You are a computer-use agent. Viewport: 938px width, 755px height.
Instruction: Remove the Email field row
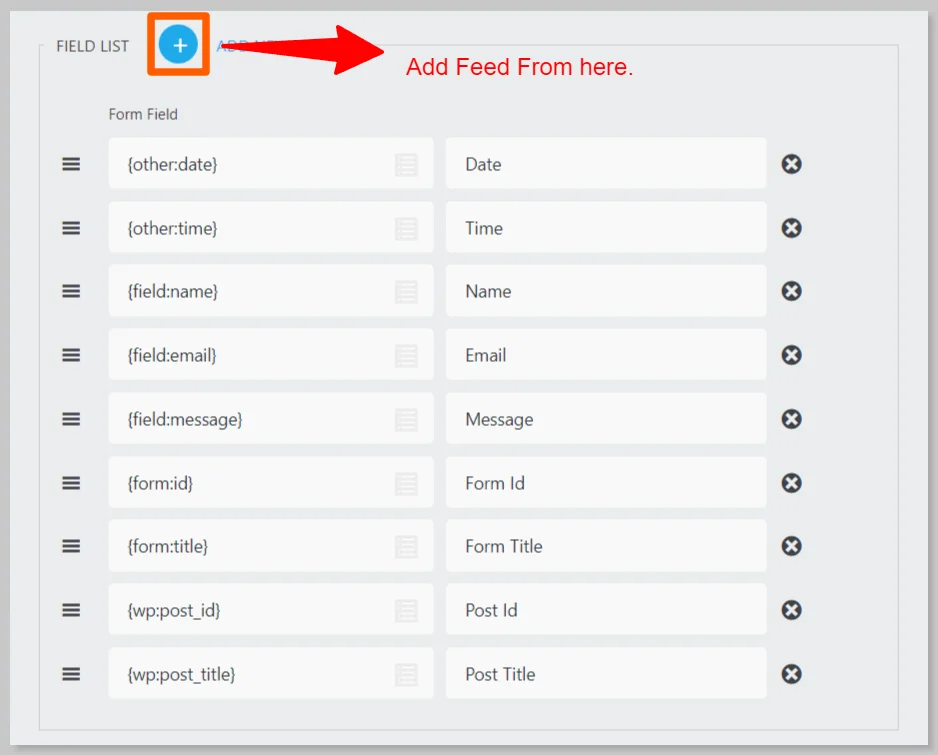pos(791,355)
